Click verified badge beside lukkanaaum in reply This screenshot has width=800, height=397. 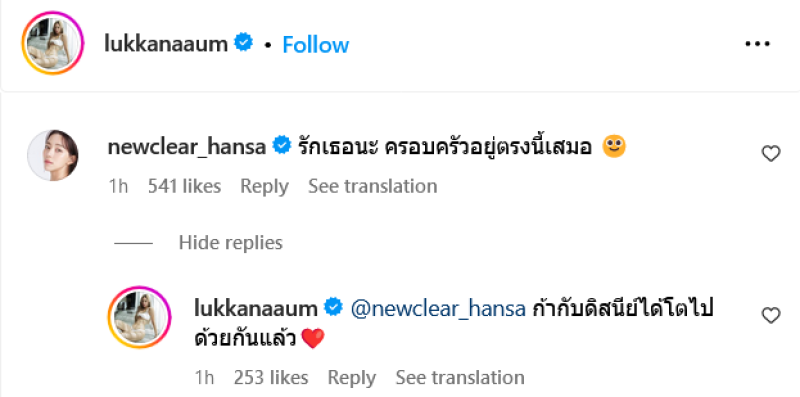[x=334, y=308]
